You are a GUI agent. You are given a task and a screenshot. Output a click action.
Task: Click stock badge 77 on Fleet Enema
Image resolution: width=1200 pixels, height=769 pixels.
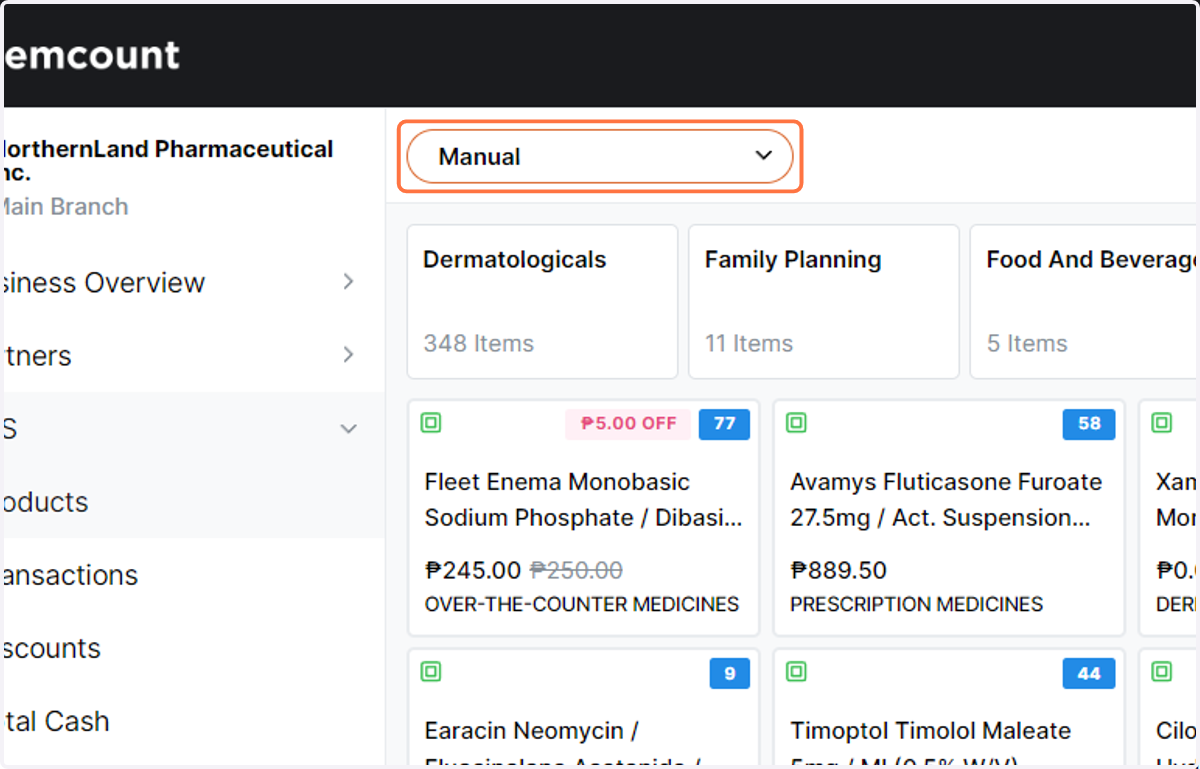[x=724, y=424]
